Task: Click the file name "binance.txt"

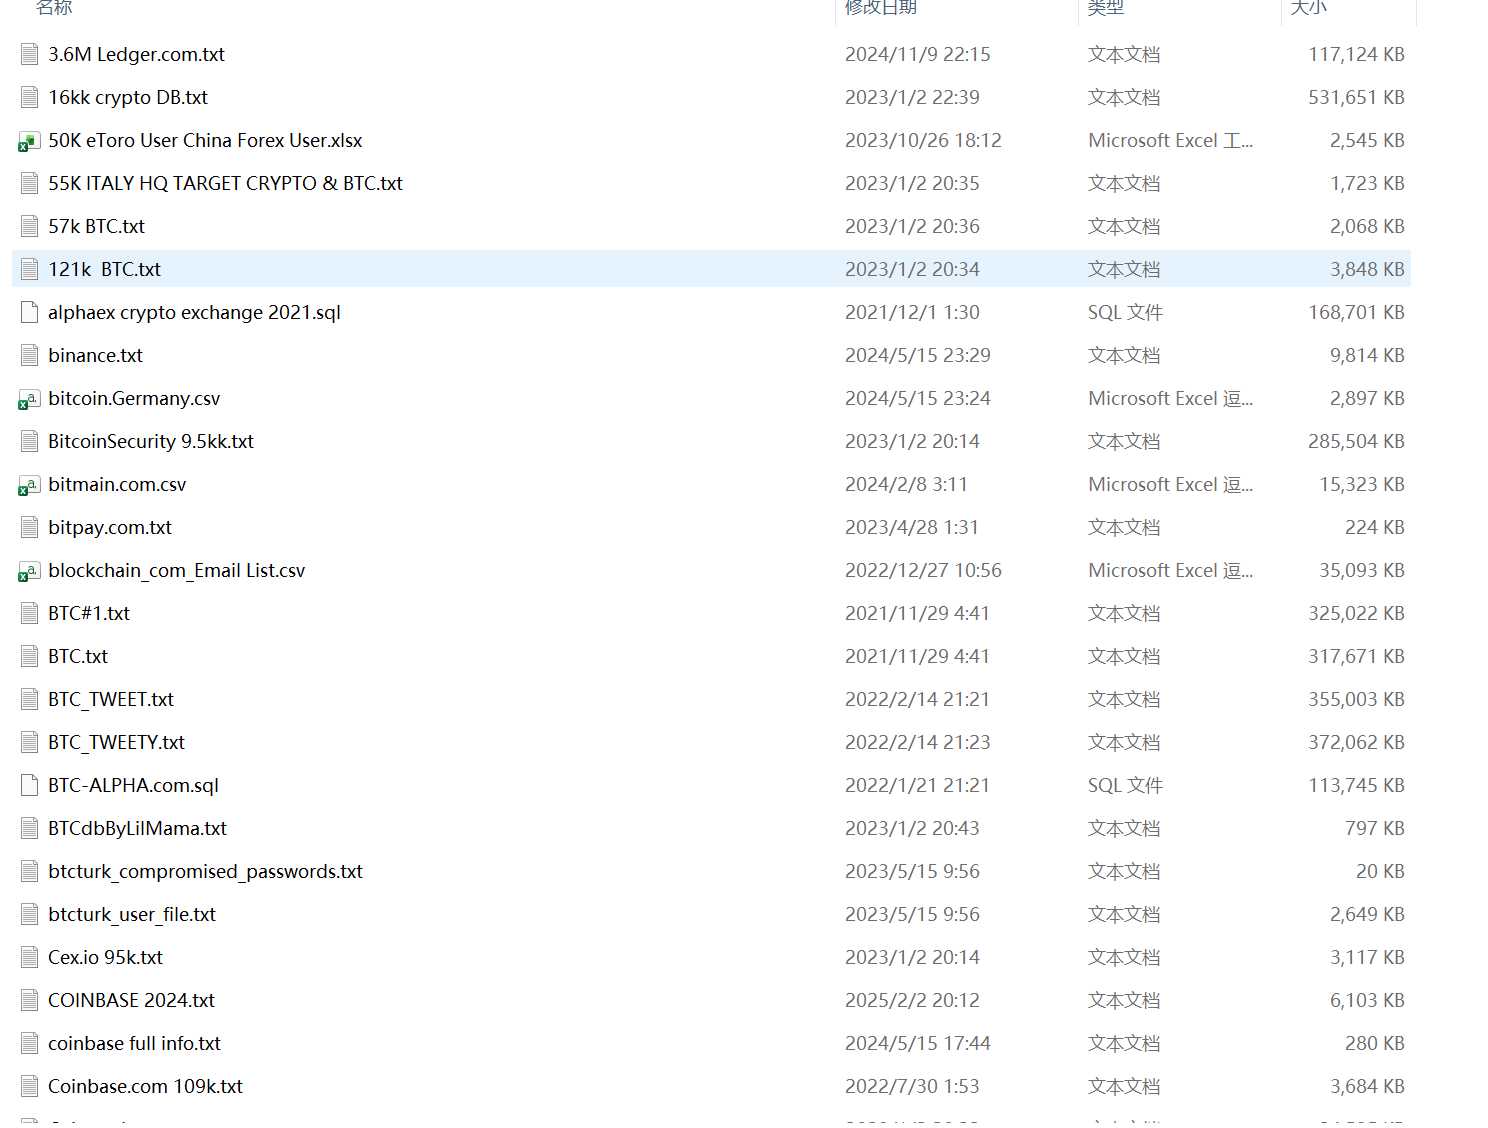Action: (x=95, y=355)
